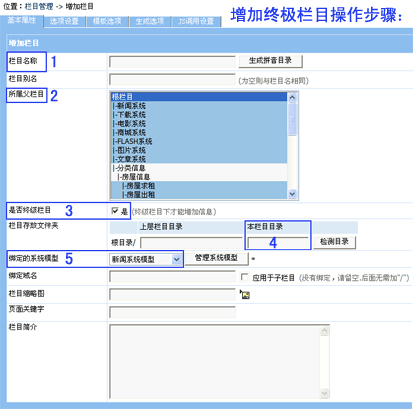Open the 模板选项 tab
The image size is (414, 409).
107,22
